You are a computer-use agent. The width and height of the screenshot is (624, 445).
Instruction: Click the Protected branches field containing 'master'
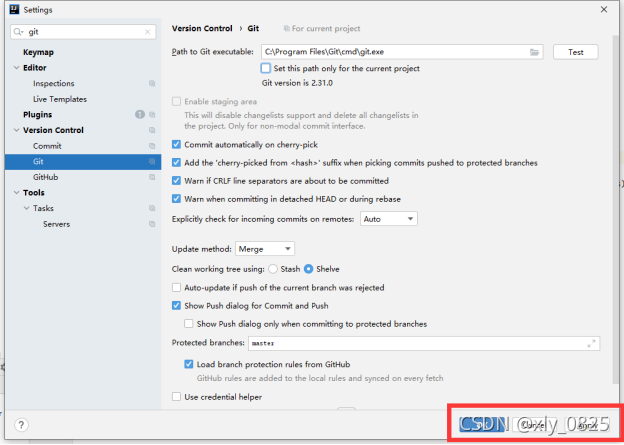(424, 343)
